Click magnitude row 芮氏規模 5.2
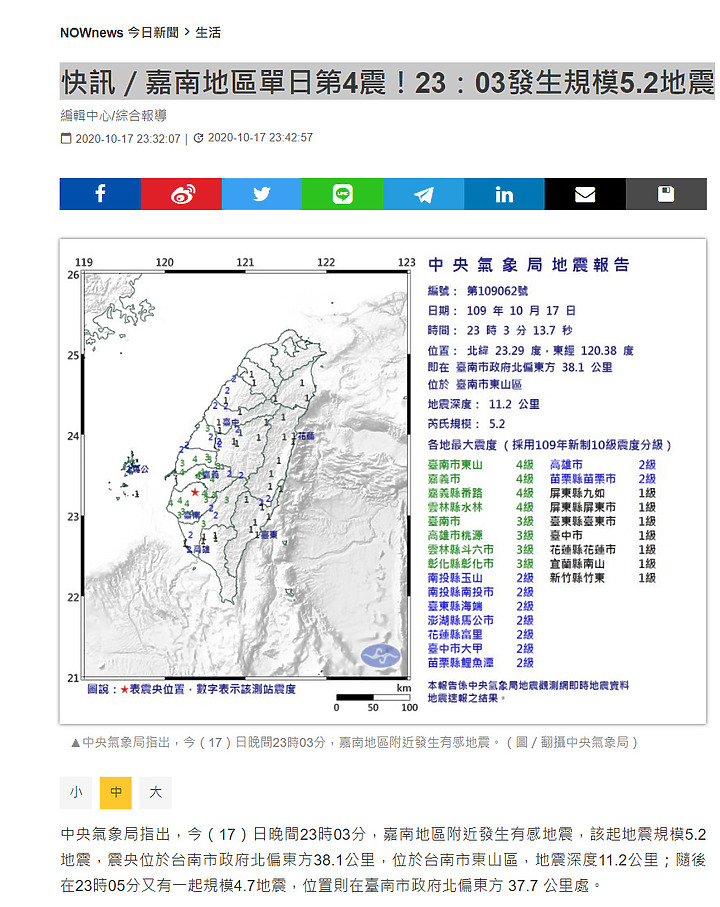This screenshot has height=907, width=720. coord(466,424)
